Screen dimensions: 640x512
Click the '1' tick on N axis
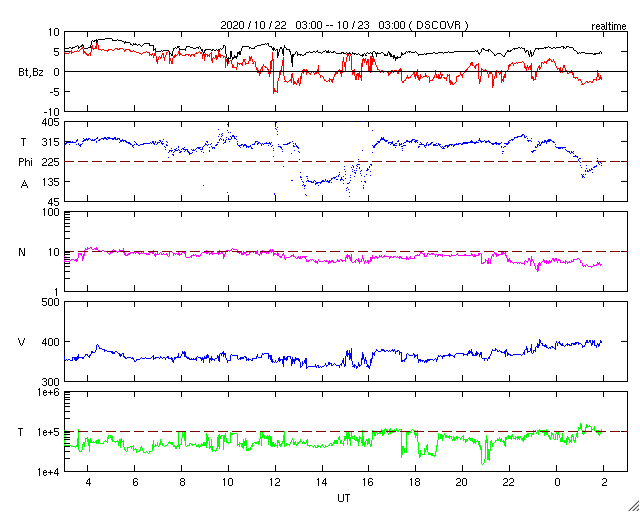point(58,292)
